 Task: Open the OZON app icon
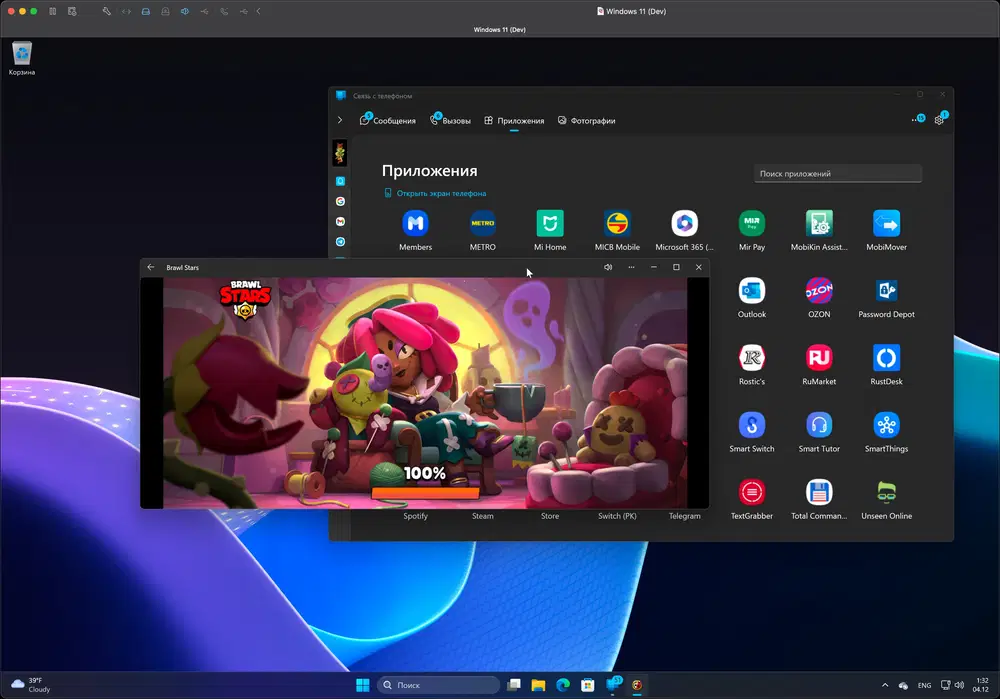tap(818, 291)
